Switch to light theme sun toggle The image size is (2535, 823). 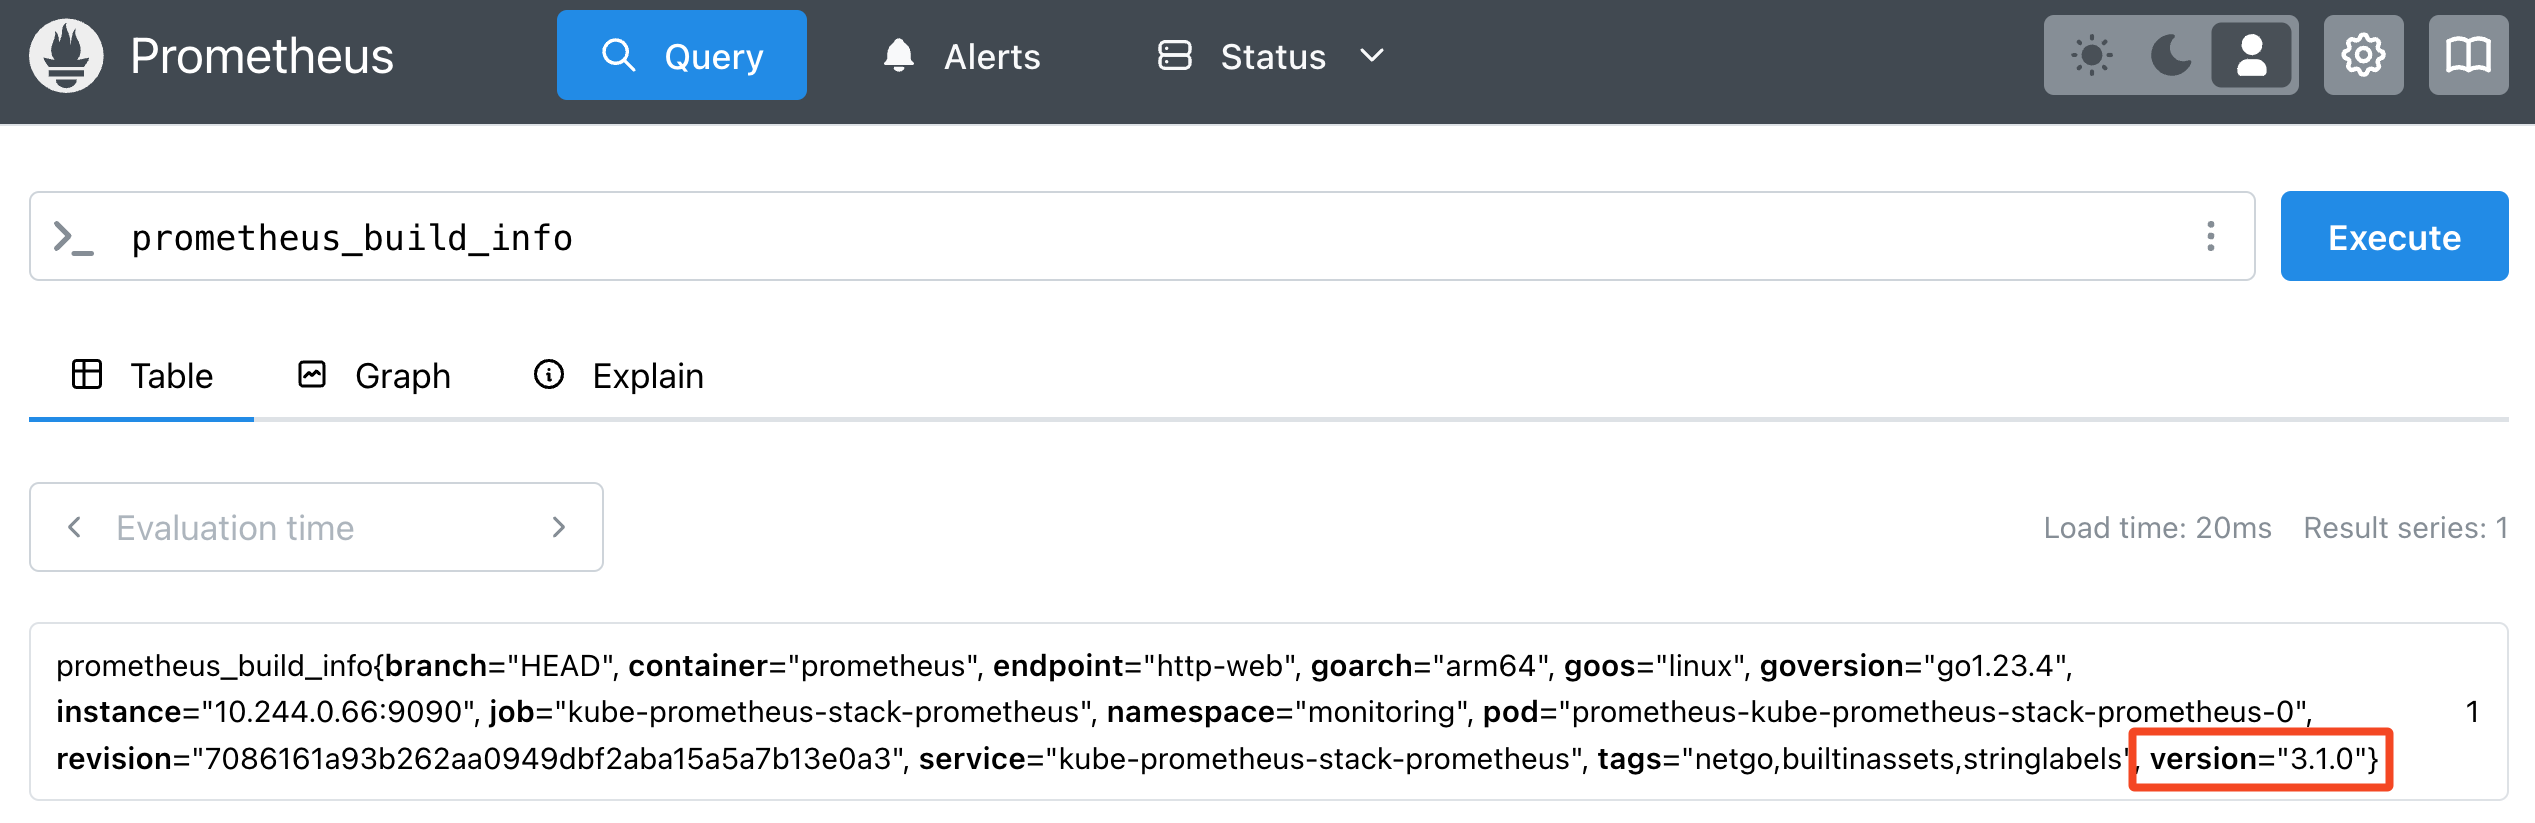[2091, 56]
